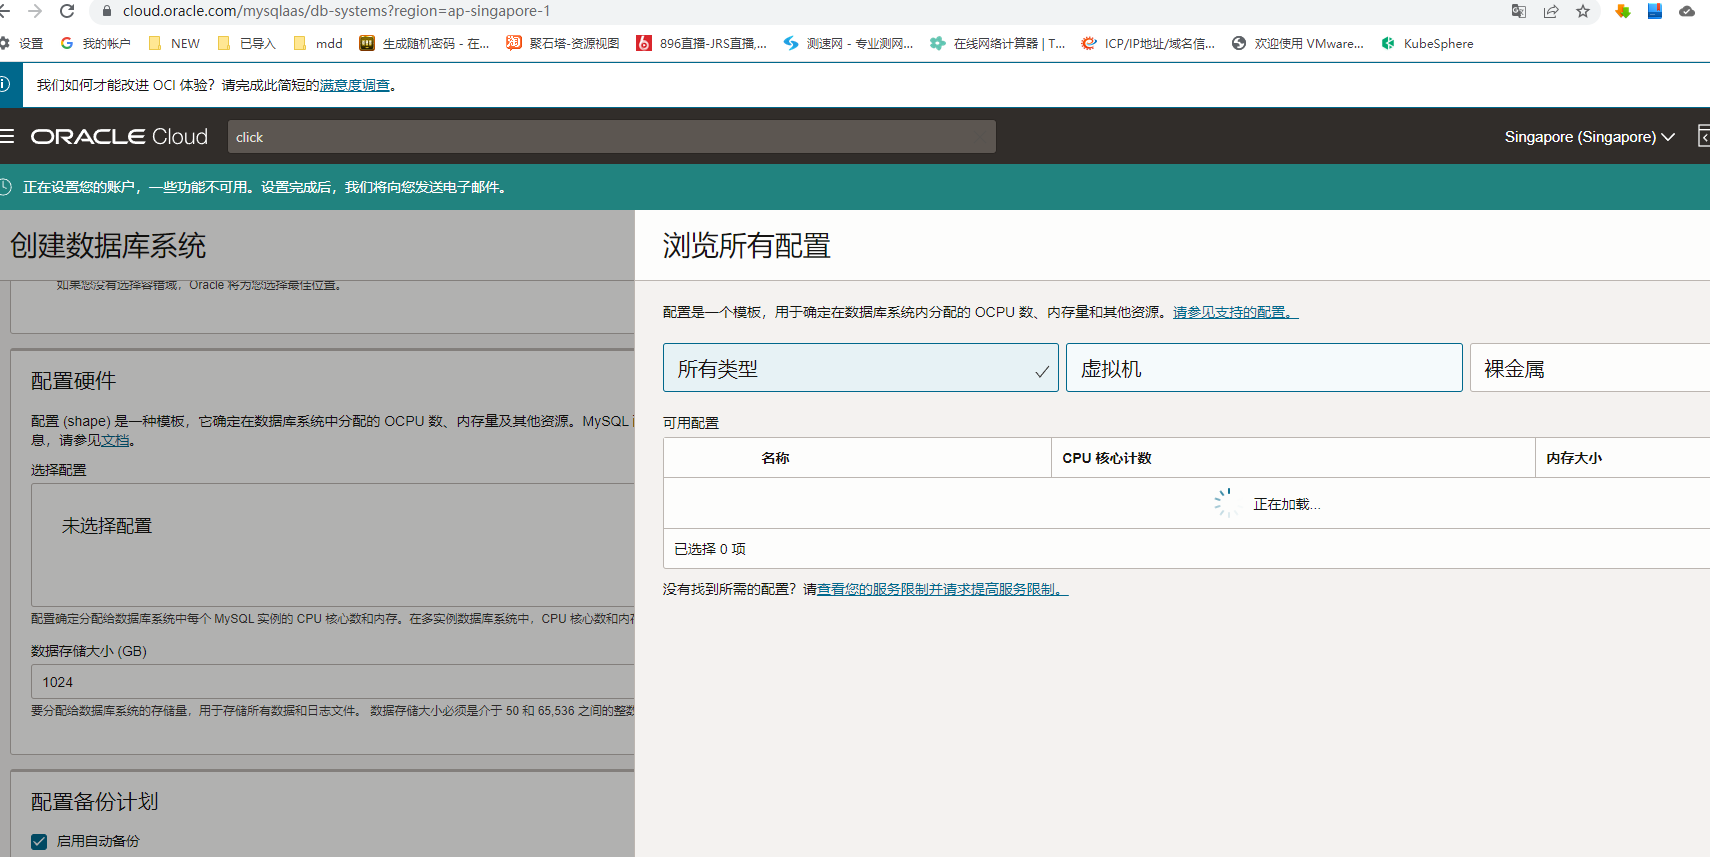
Task: Click the share page icon in address bar
Action: [1551, 11]
